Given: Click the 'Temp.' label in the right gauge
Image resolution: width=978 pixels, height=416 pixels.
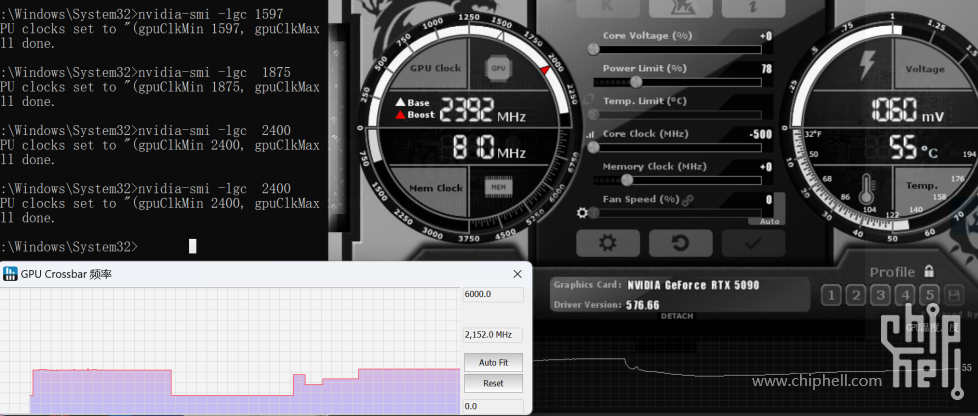Looking at the screenshot, I should tap(922, 186).
